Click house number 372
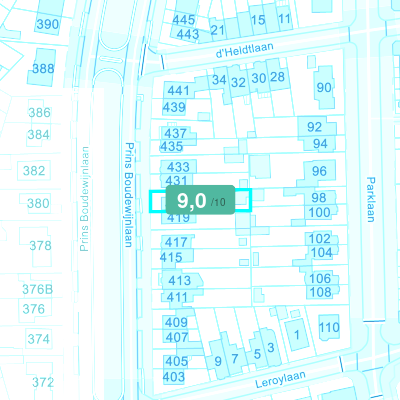Screen dimensions: 400x400 click(43, 382)
